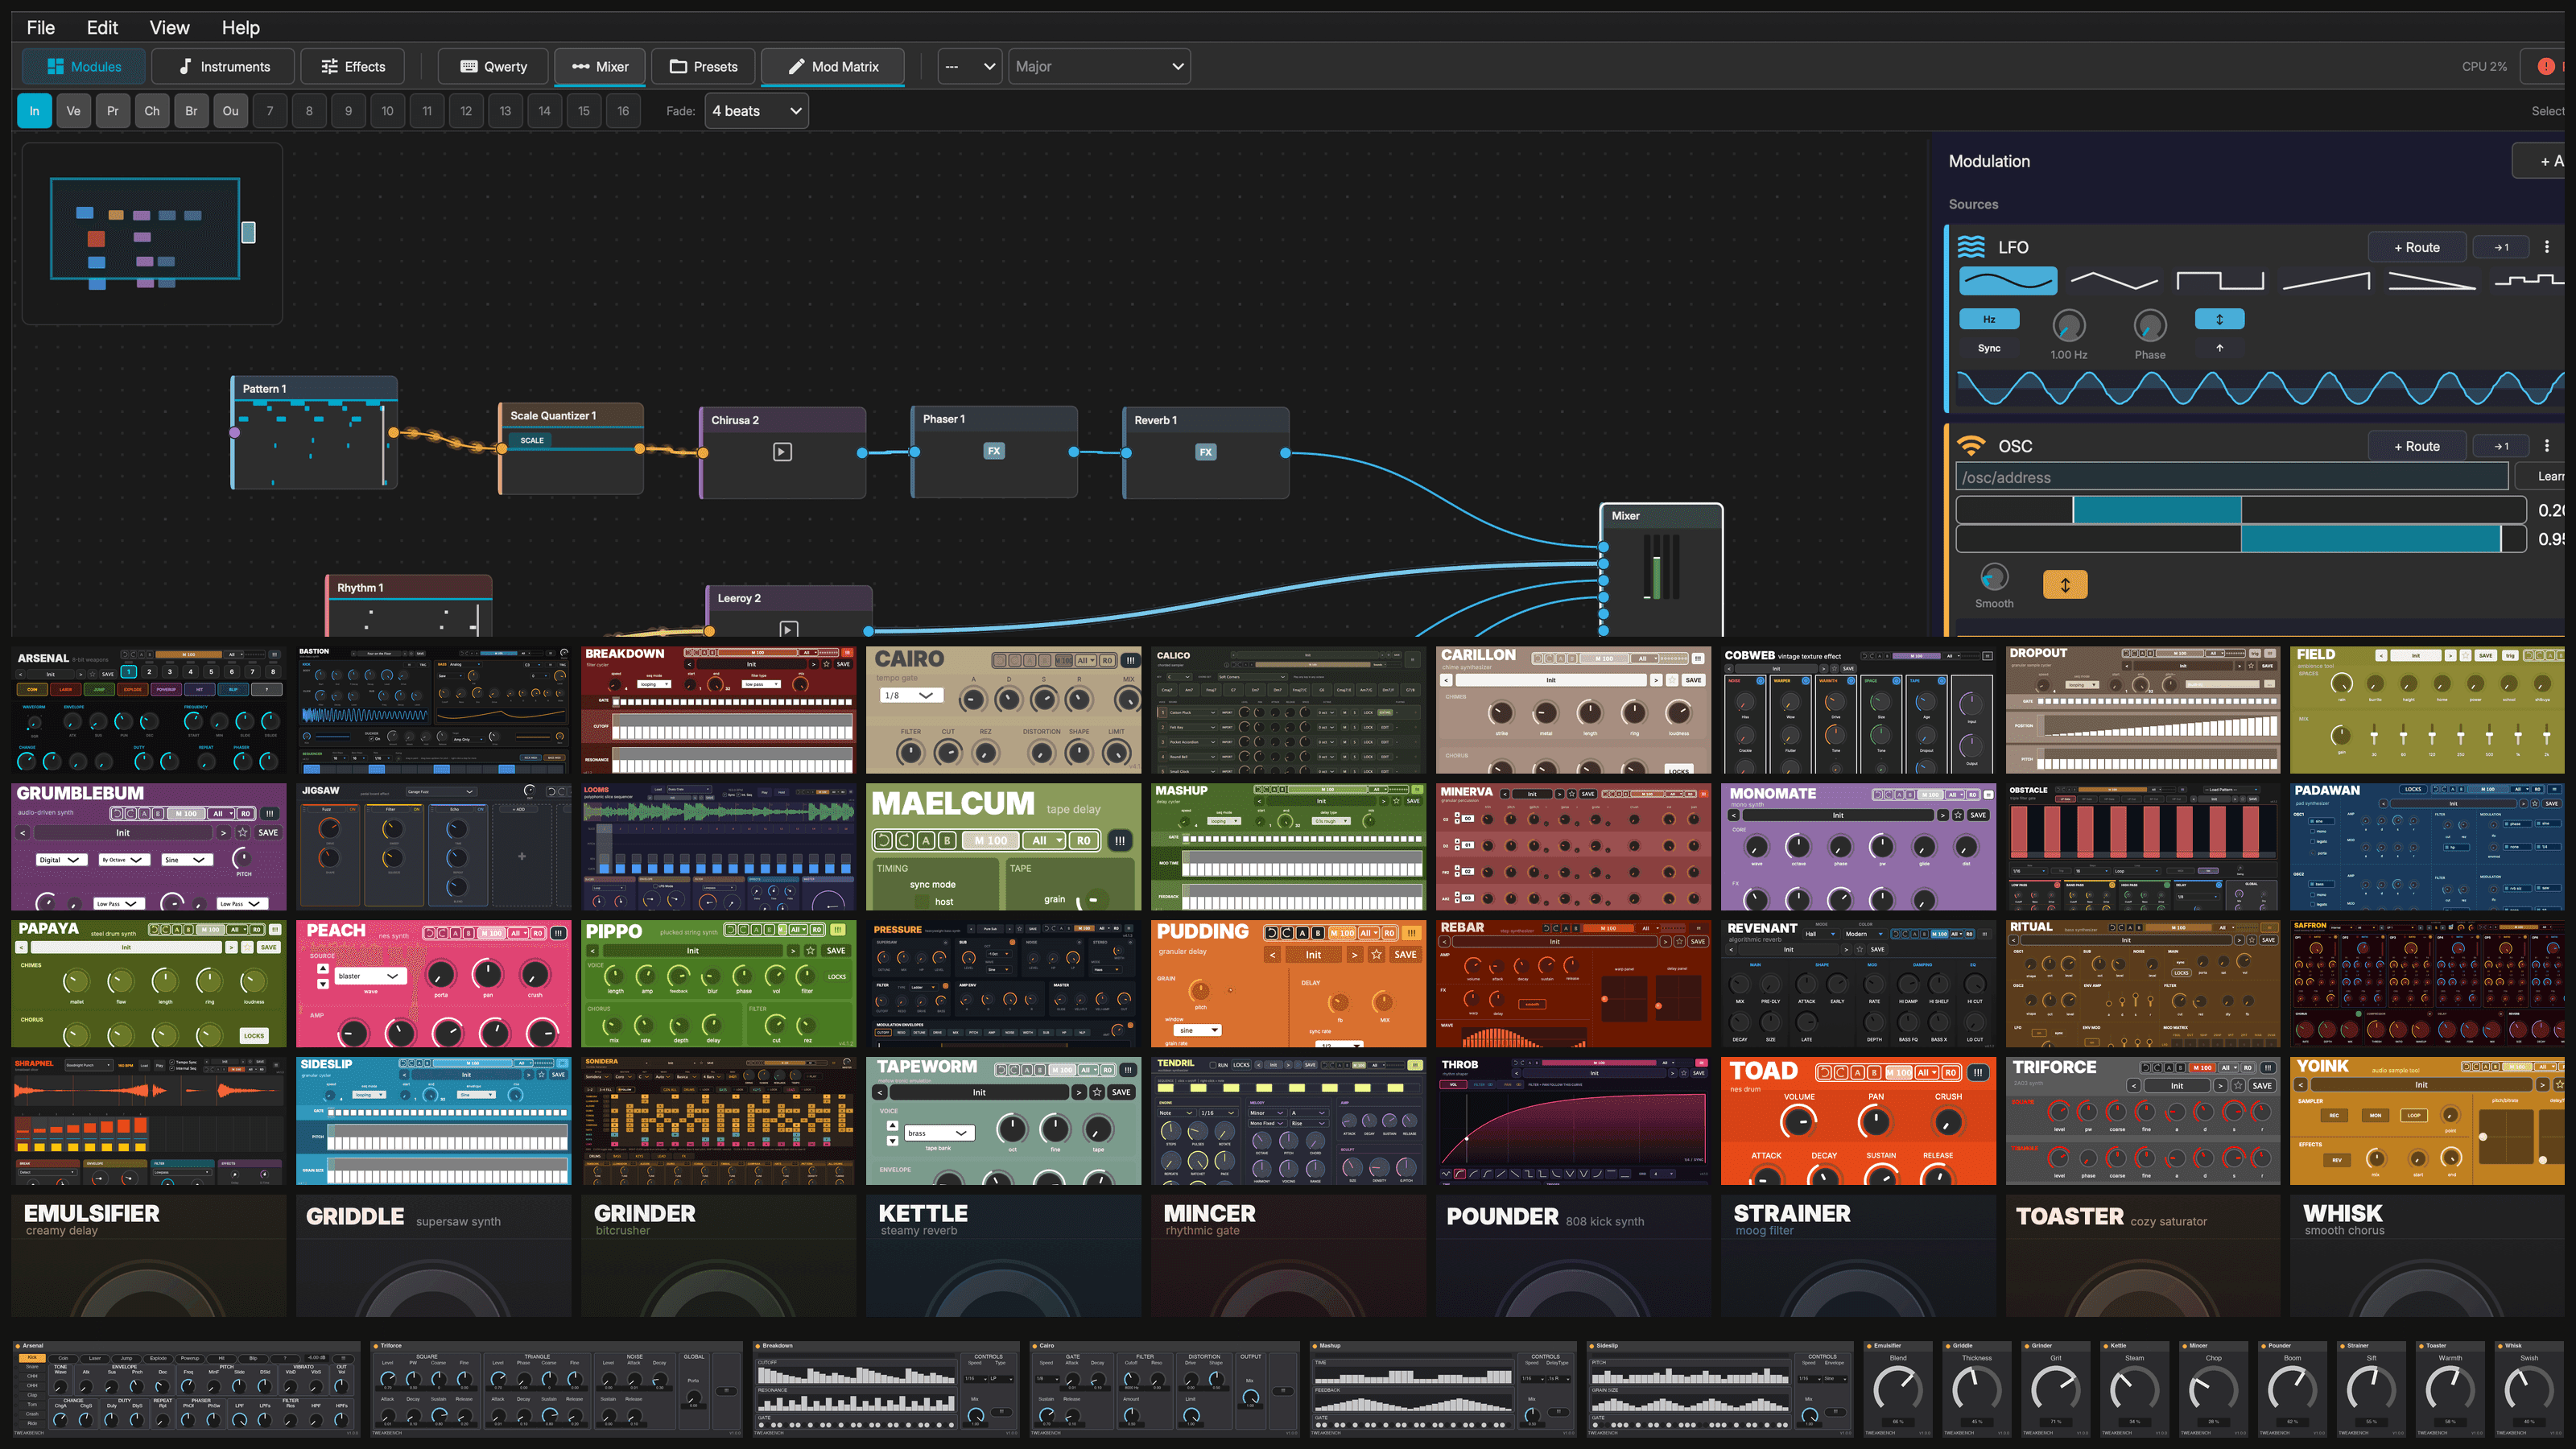Open the LFO three-dot options menu
The width and height of the screenshot is (2576, 1449).
click(2547, 247)
